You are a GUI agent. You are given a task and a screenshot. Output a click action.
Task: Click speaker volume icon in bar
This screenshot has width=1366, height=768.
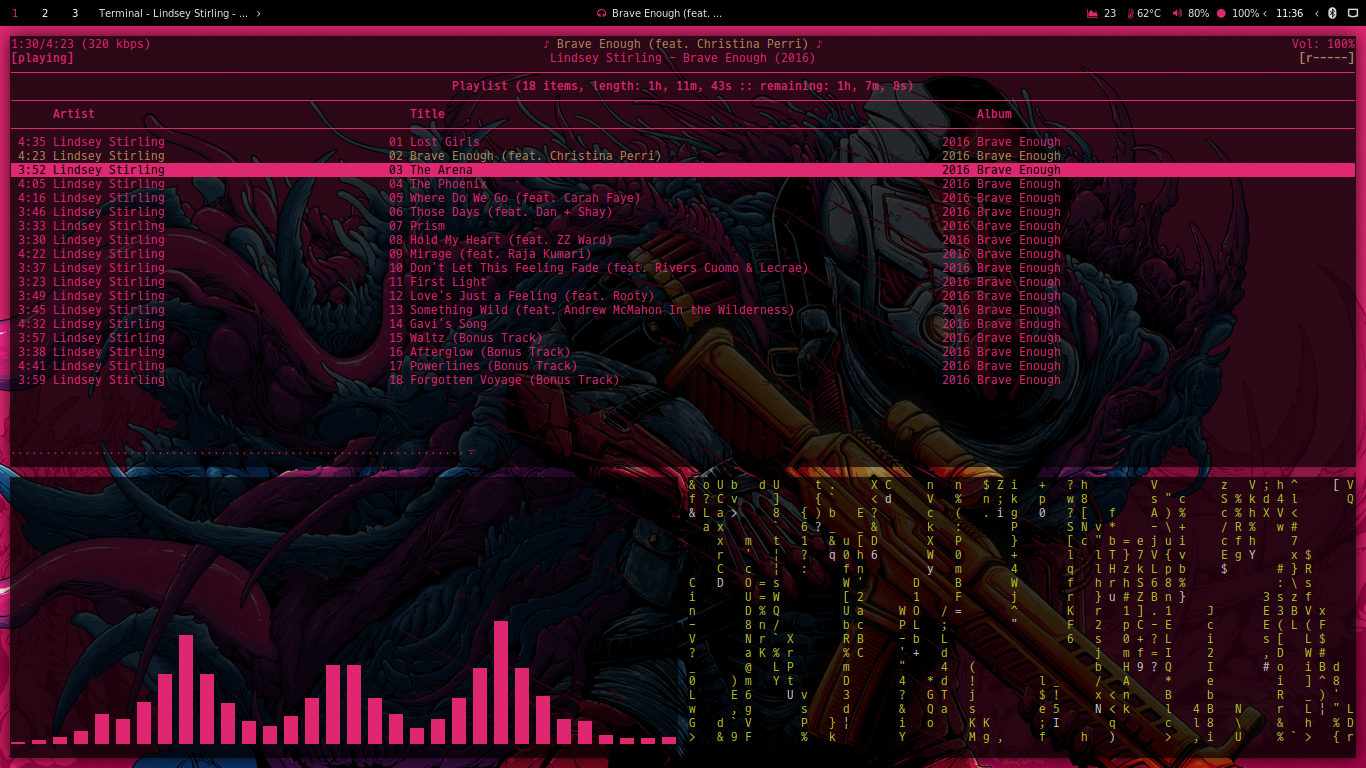1177,13
